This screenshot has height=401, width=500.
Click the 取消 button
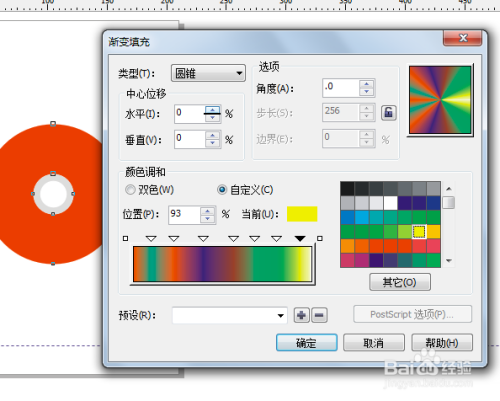[x=374, y=343]
